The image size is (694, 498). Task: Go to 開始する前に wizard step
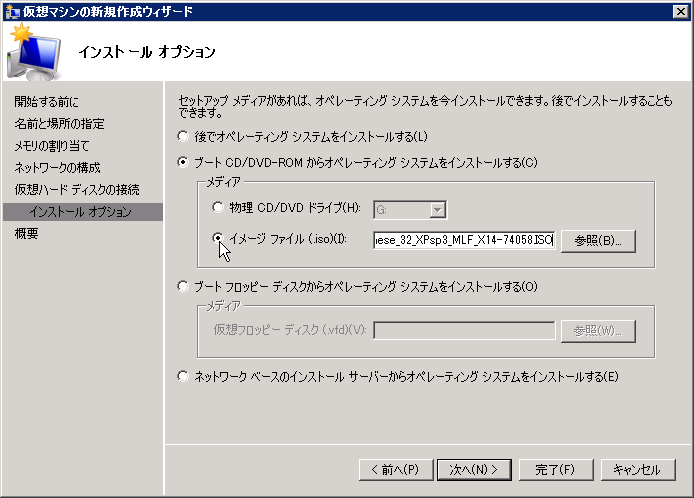click(x=46, y=102)
